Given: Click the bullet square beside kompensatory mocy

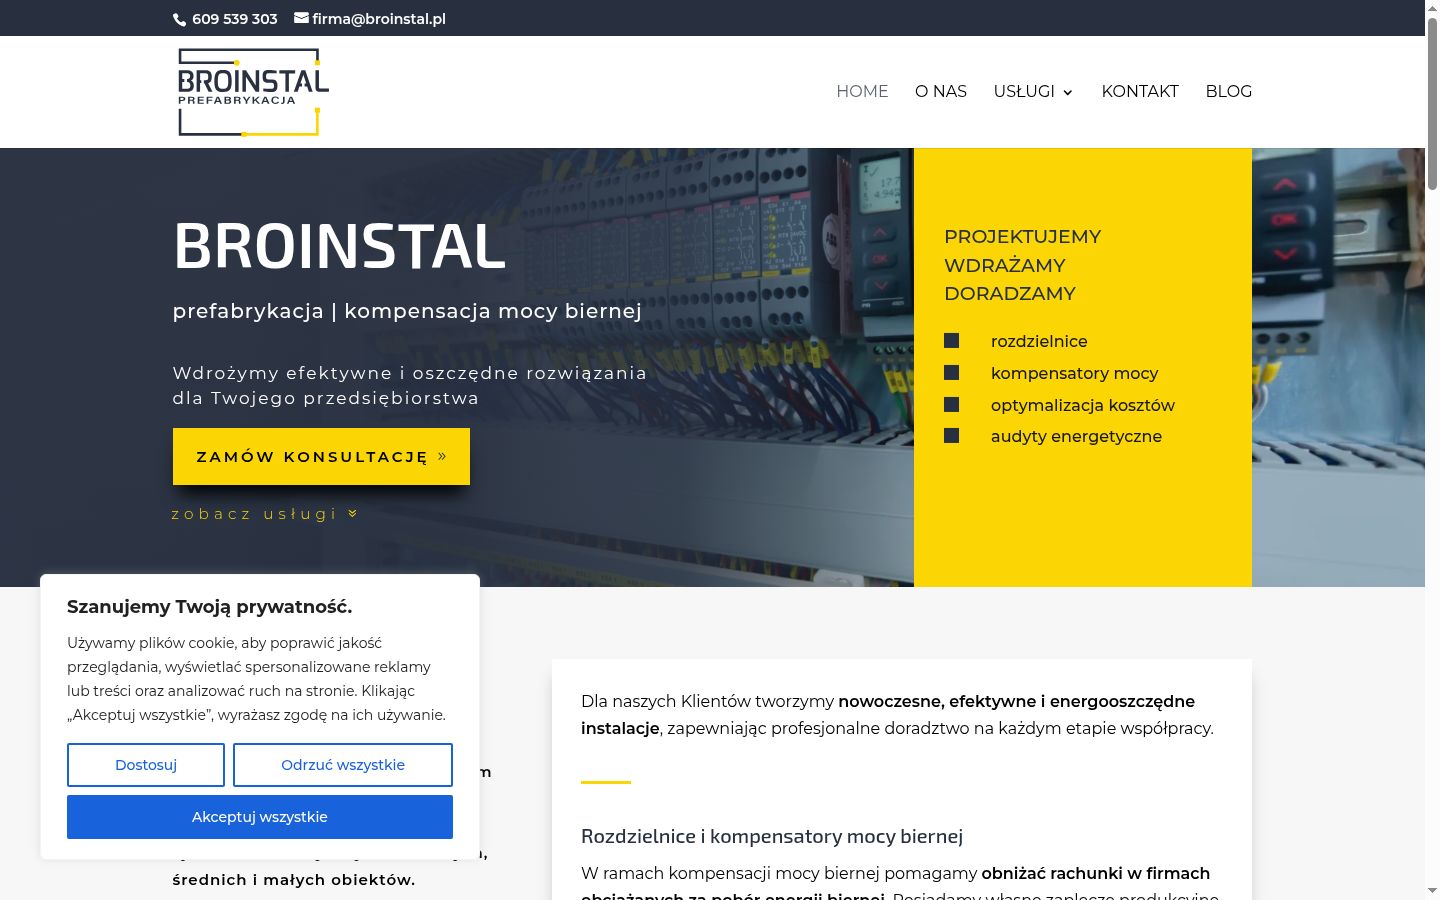Looking at the screenshot, I should [951, 373].
